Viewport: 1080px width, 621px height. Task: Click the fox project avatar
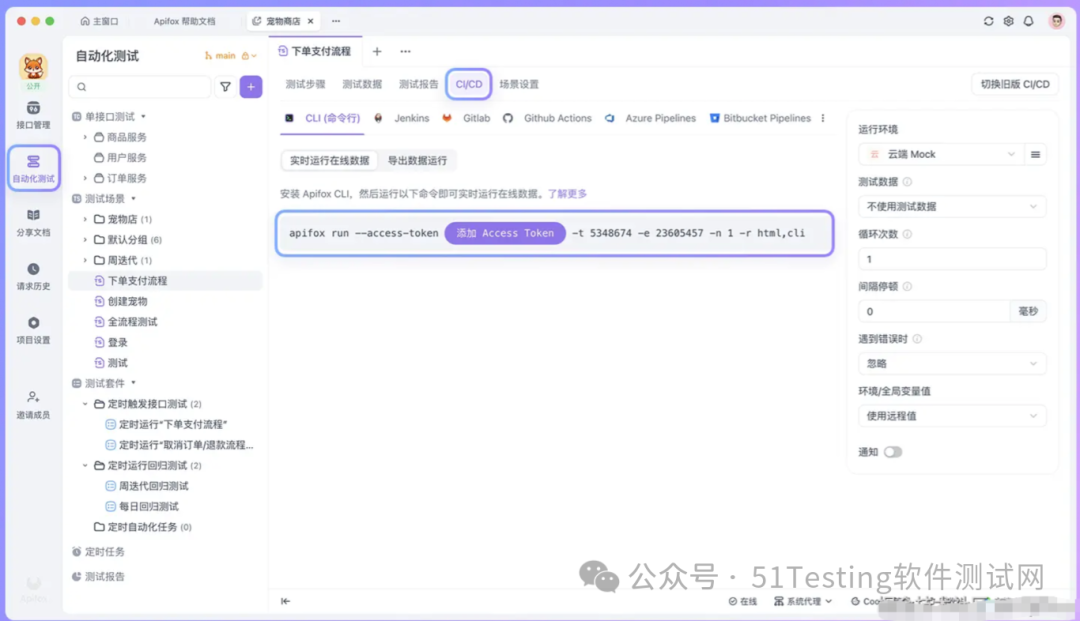click(x=33, y=67)
